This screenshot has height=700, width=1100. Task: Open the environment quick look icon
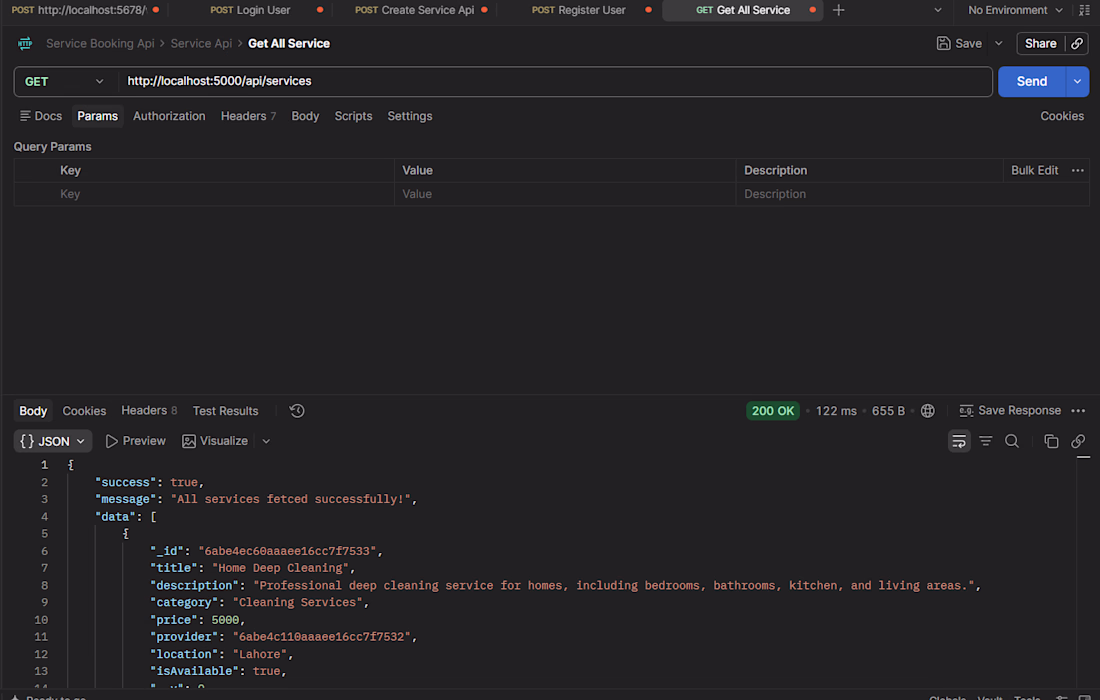(1085, 10)
